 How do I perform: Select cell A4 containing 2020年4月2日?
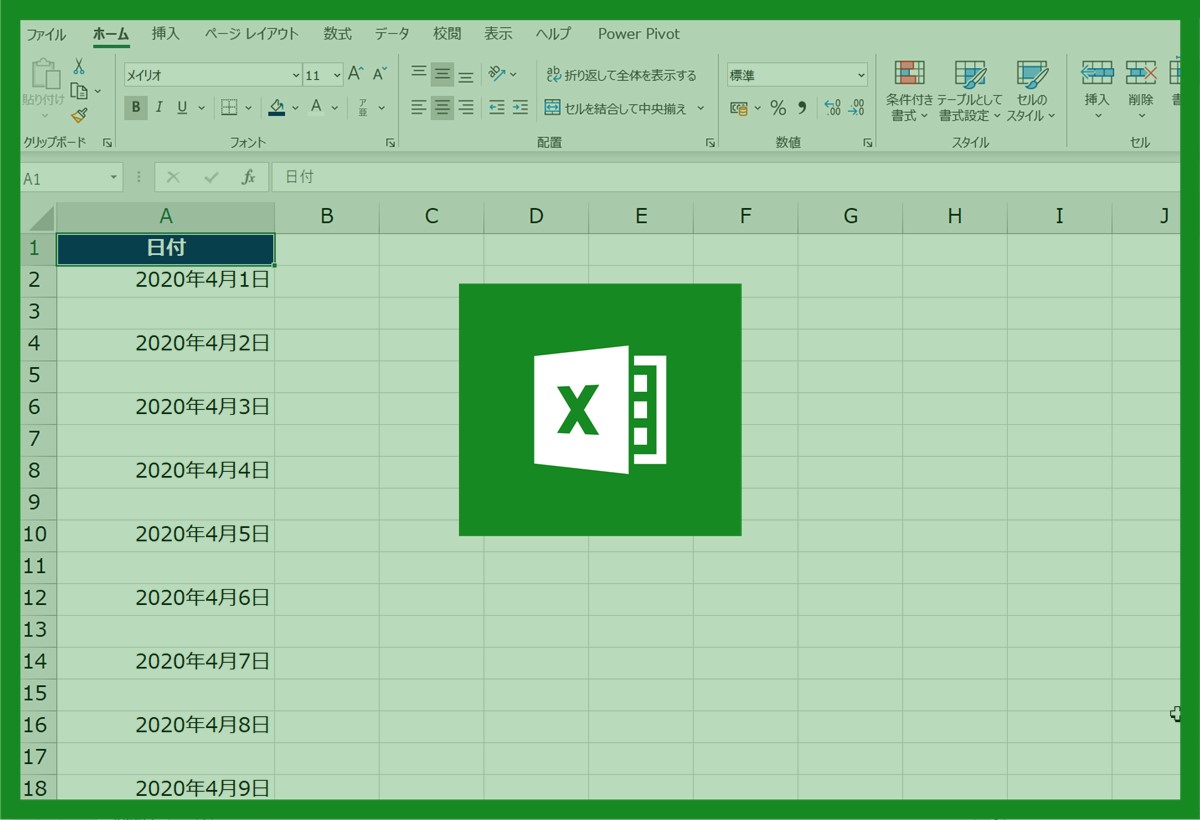coord(166,344)
